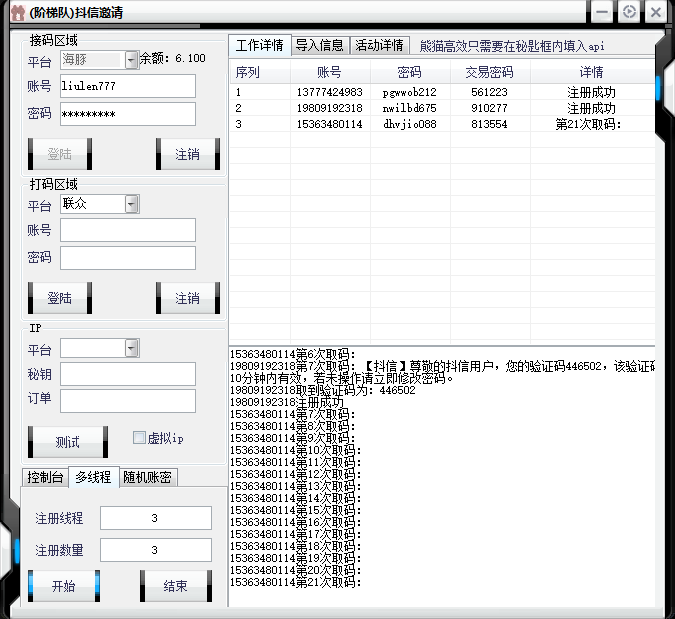Click transaction password 813554

click(x=489, y=124)
